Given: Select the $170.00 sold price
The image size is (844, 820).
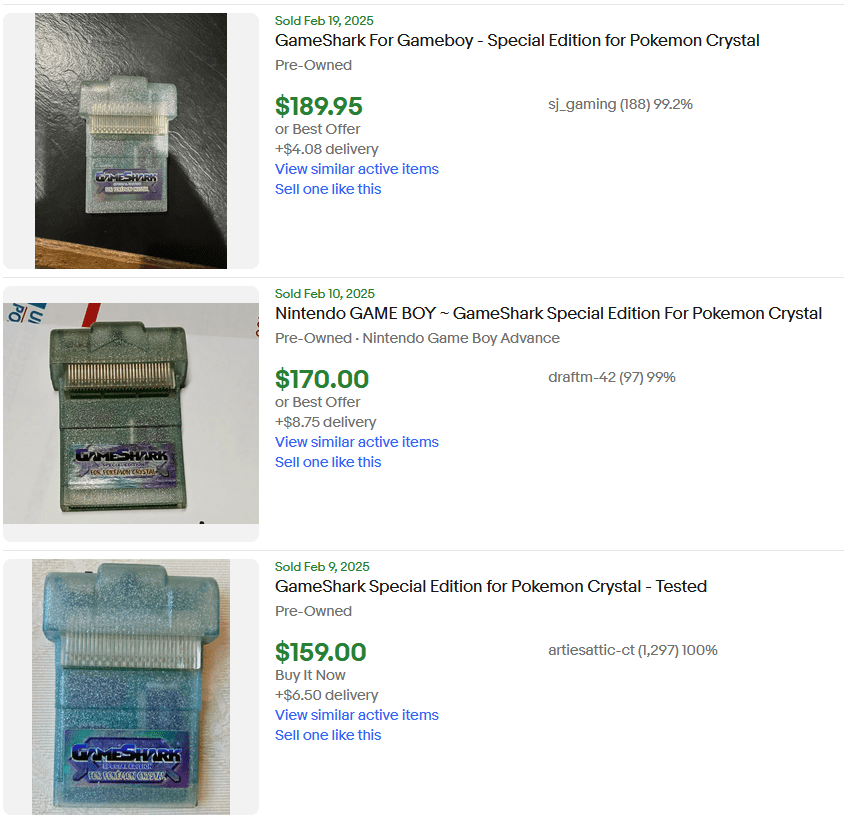Looking at the screenshot, I should pos(322,379).
